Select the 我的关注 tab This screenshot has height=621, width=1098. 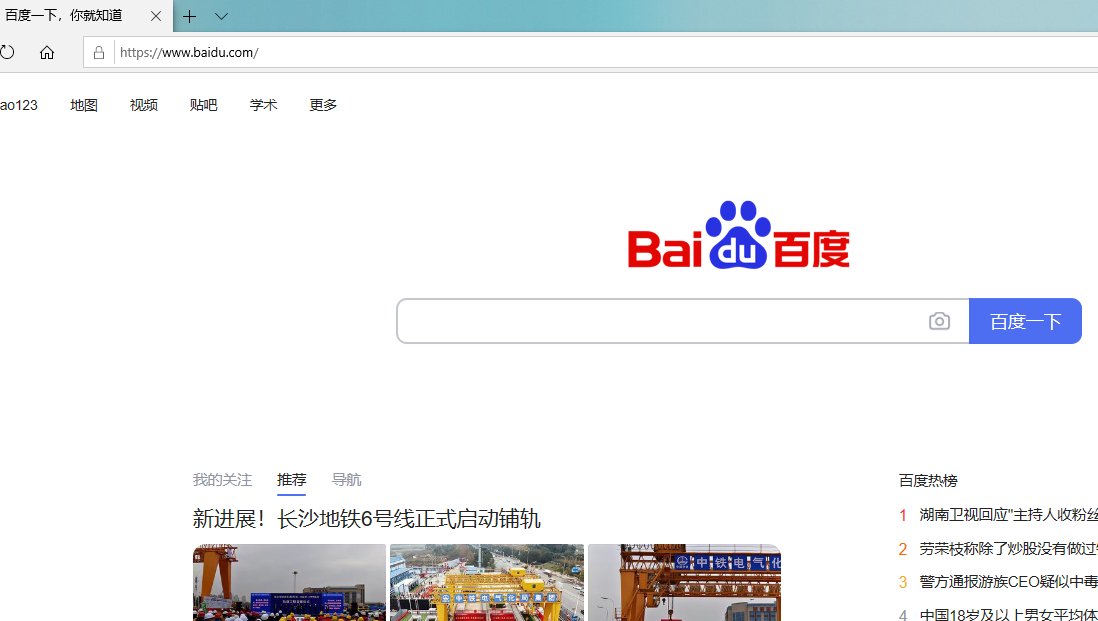[x=222, y=480]
